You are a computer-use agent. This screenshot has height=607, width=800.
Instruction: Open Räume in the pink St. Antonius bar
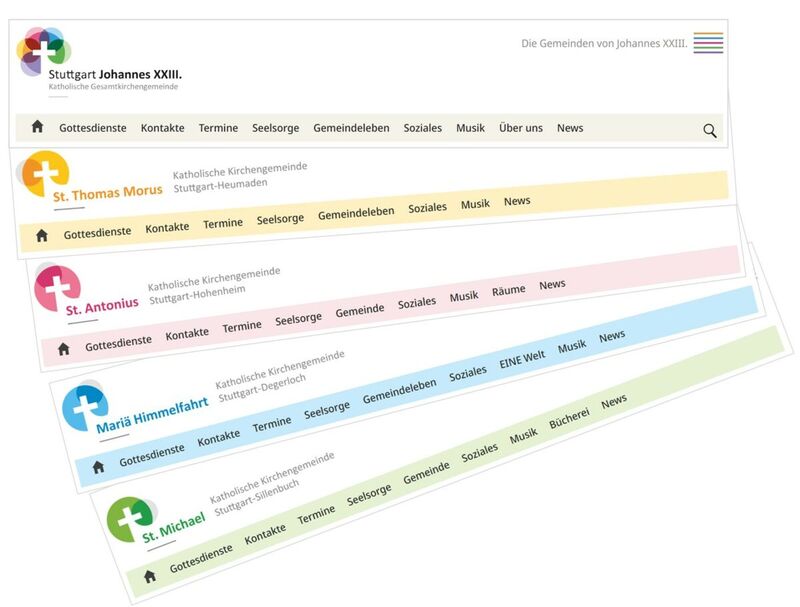click(508, 291)
